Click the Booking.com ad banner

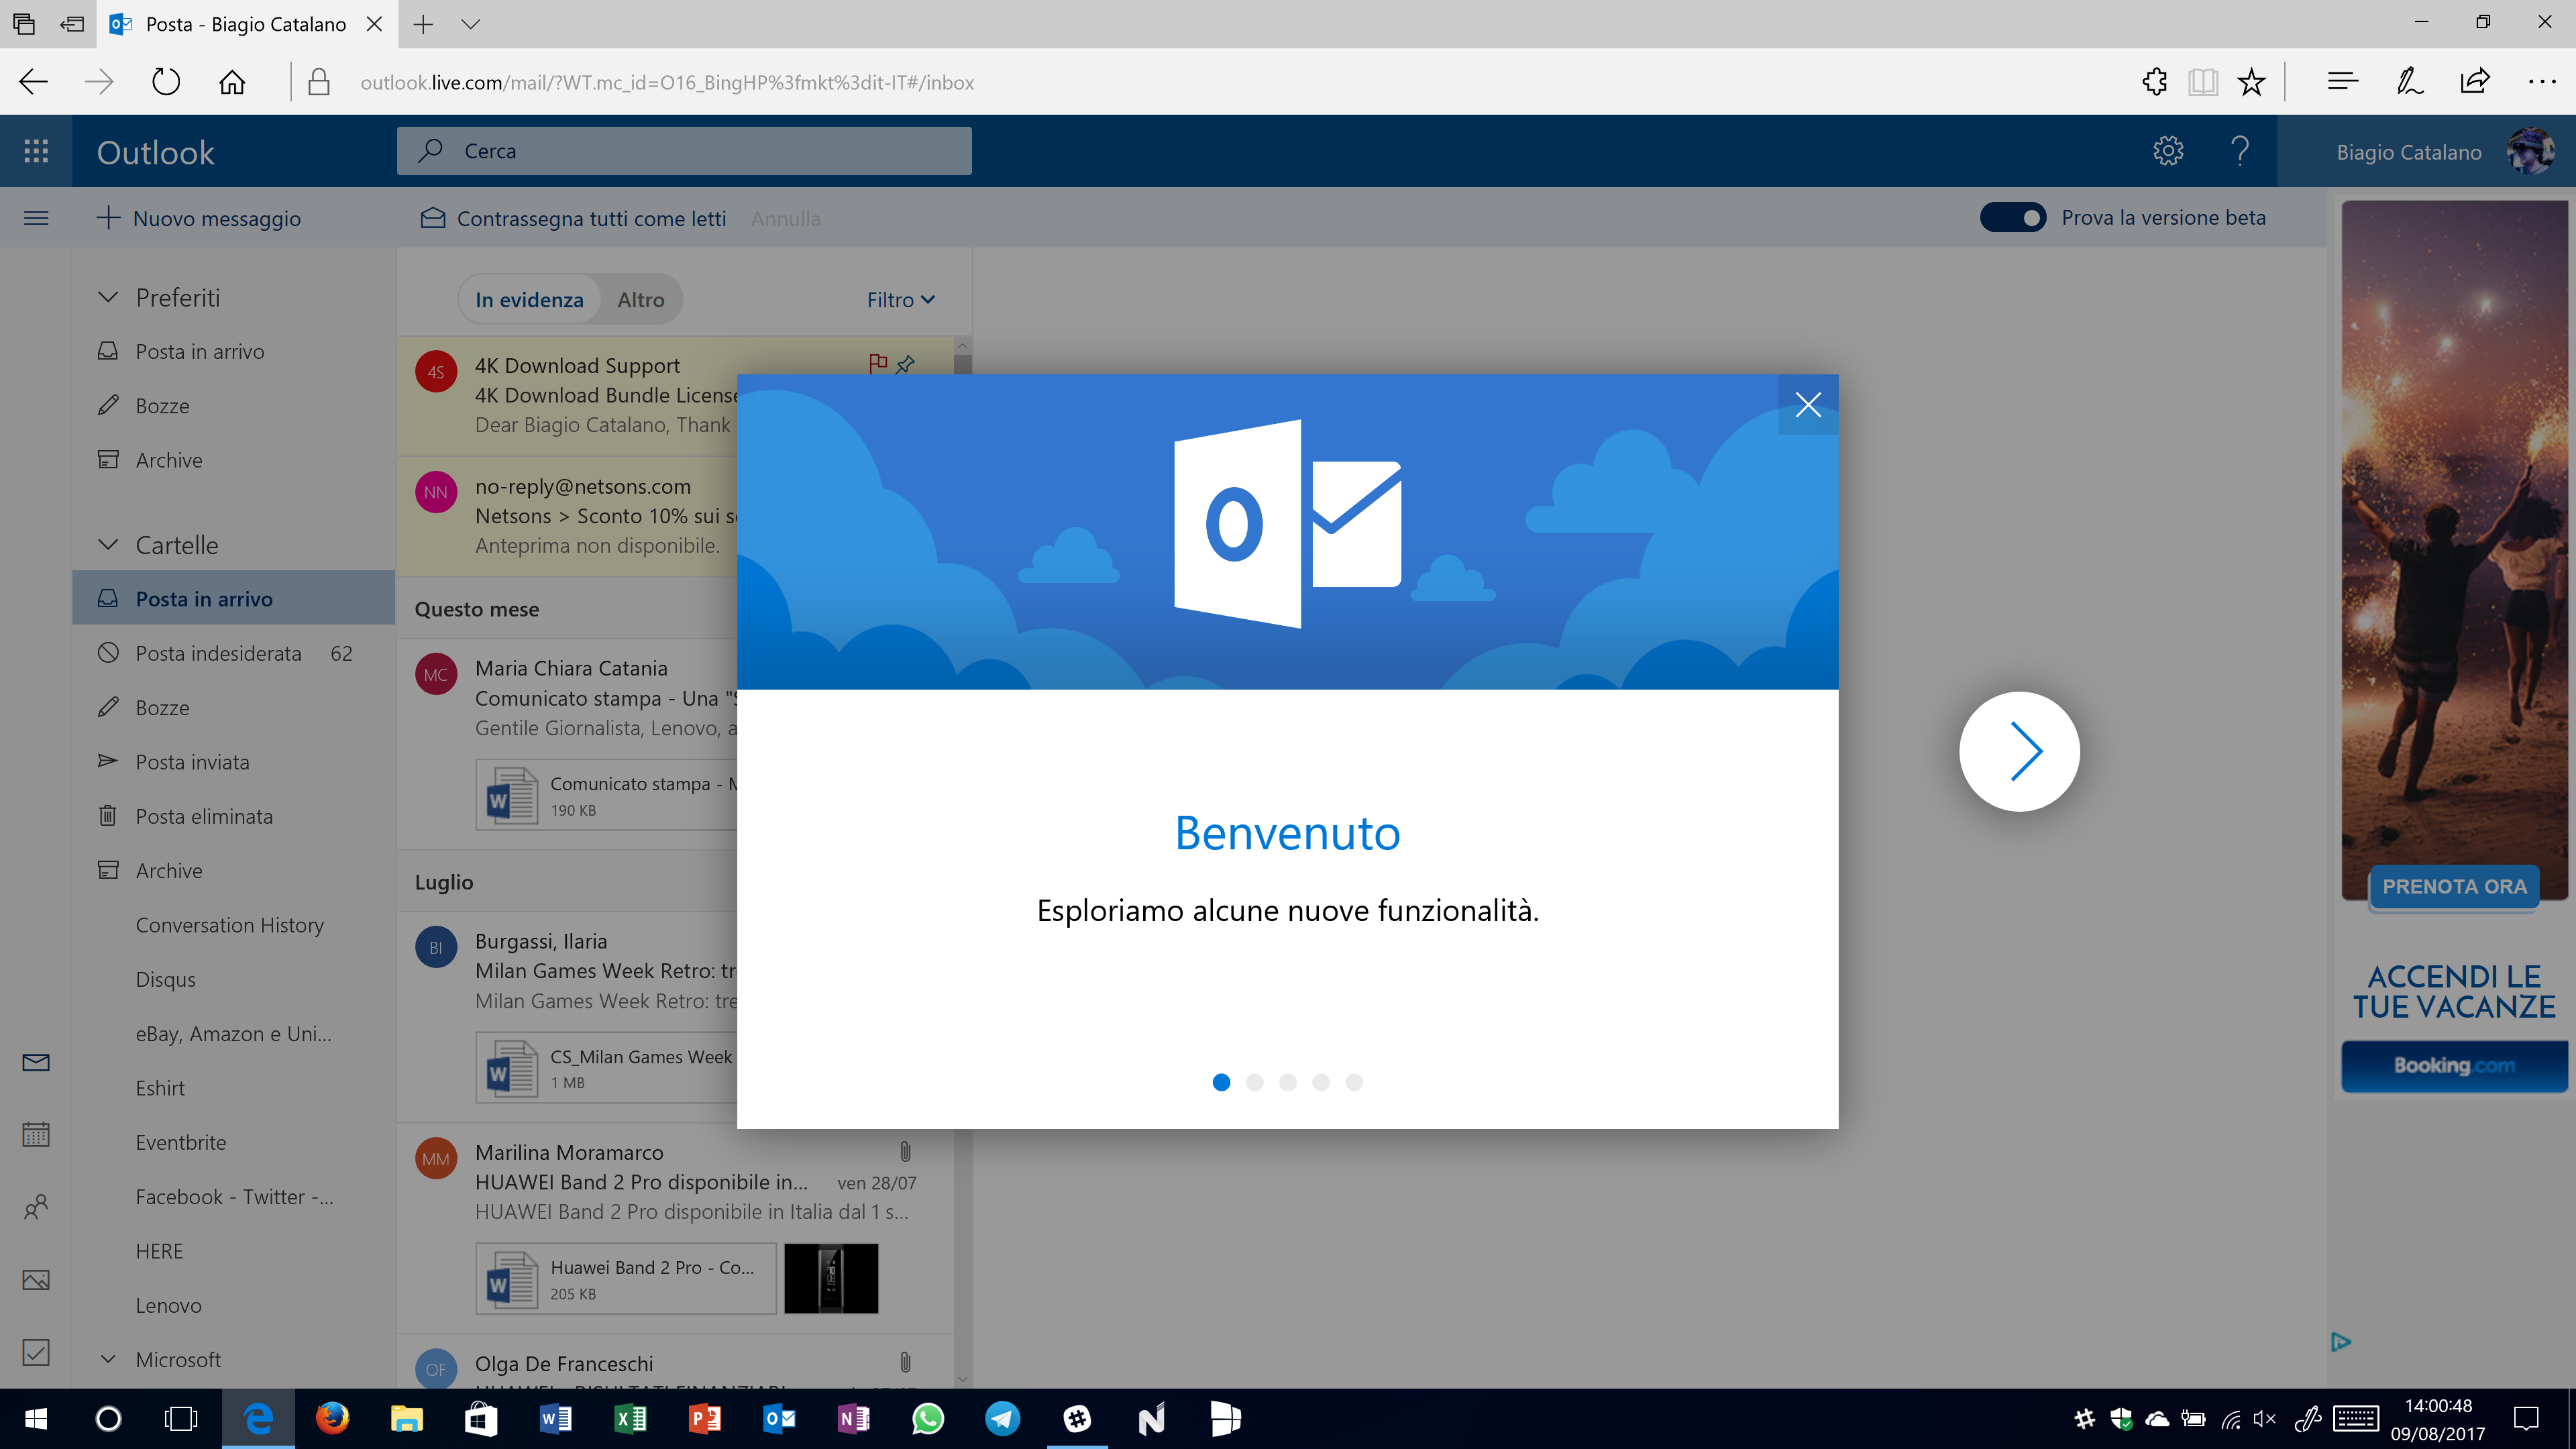[x=2454, y=1066]
